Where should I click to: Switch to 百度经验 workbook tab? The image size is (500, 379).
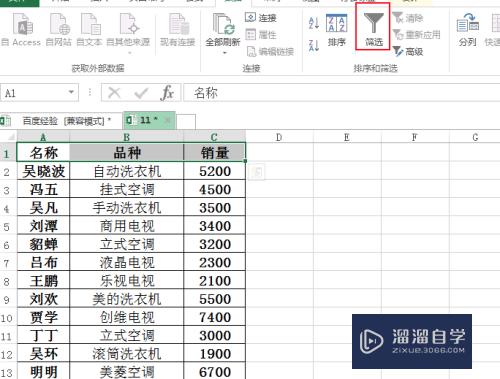pos(61,121)
